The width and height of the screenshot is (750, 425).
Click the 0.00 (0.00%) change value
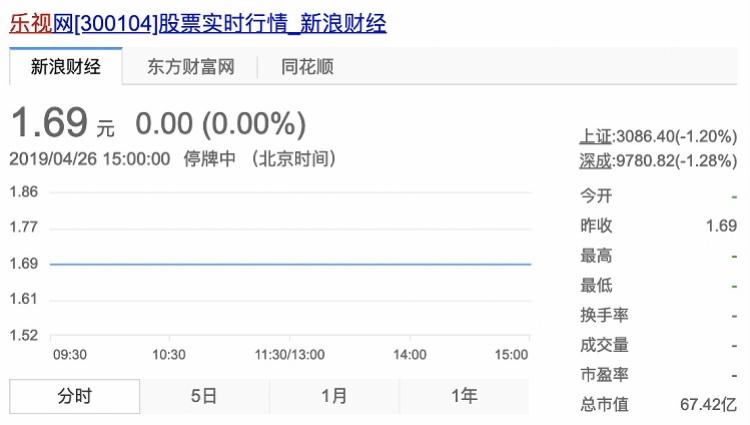(221, 124)
